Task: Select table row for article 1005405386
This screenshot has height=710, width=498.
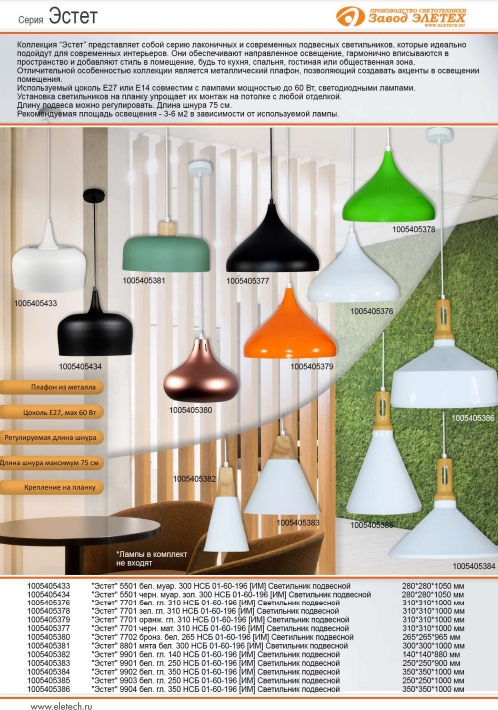Action: tap(245, 689)
